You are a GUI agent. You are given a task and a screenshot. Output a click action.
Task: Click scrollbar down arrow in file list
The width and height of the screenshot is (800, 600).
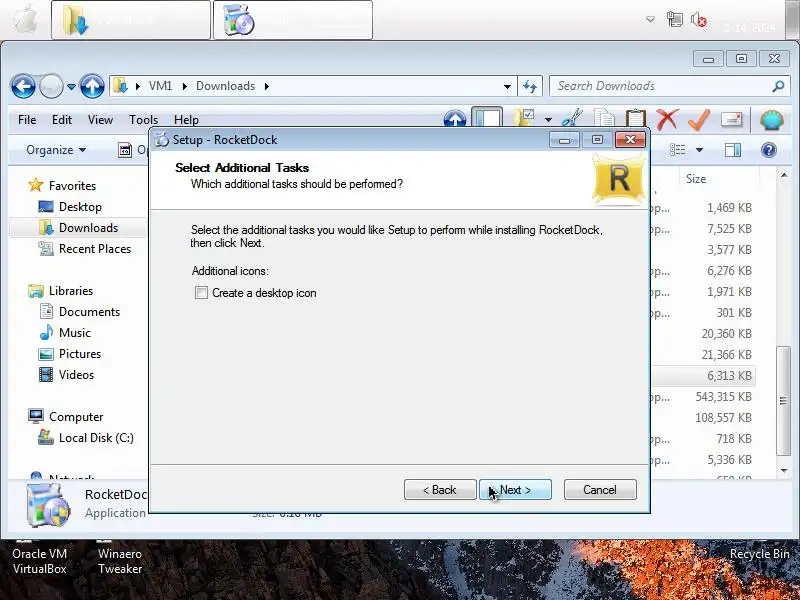(784, 470)
